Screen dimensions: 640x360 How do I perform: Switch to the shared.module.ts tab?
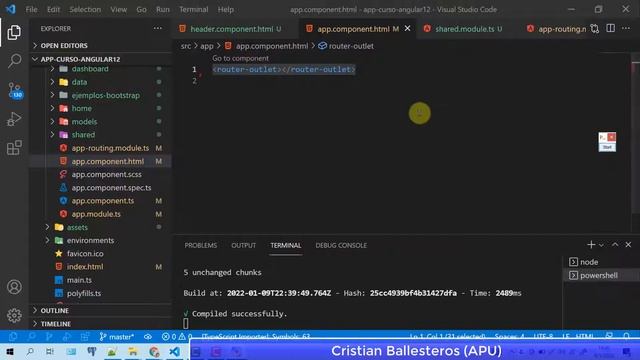464,29
